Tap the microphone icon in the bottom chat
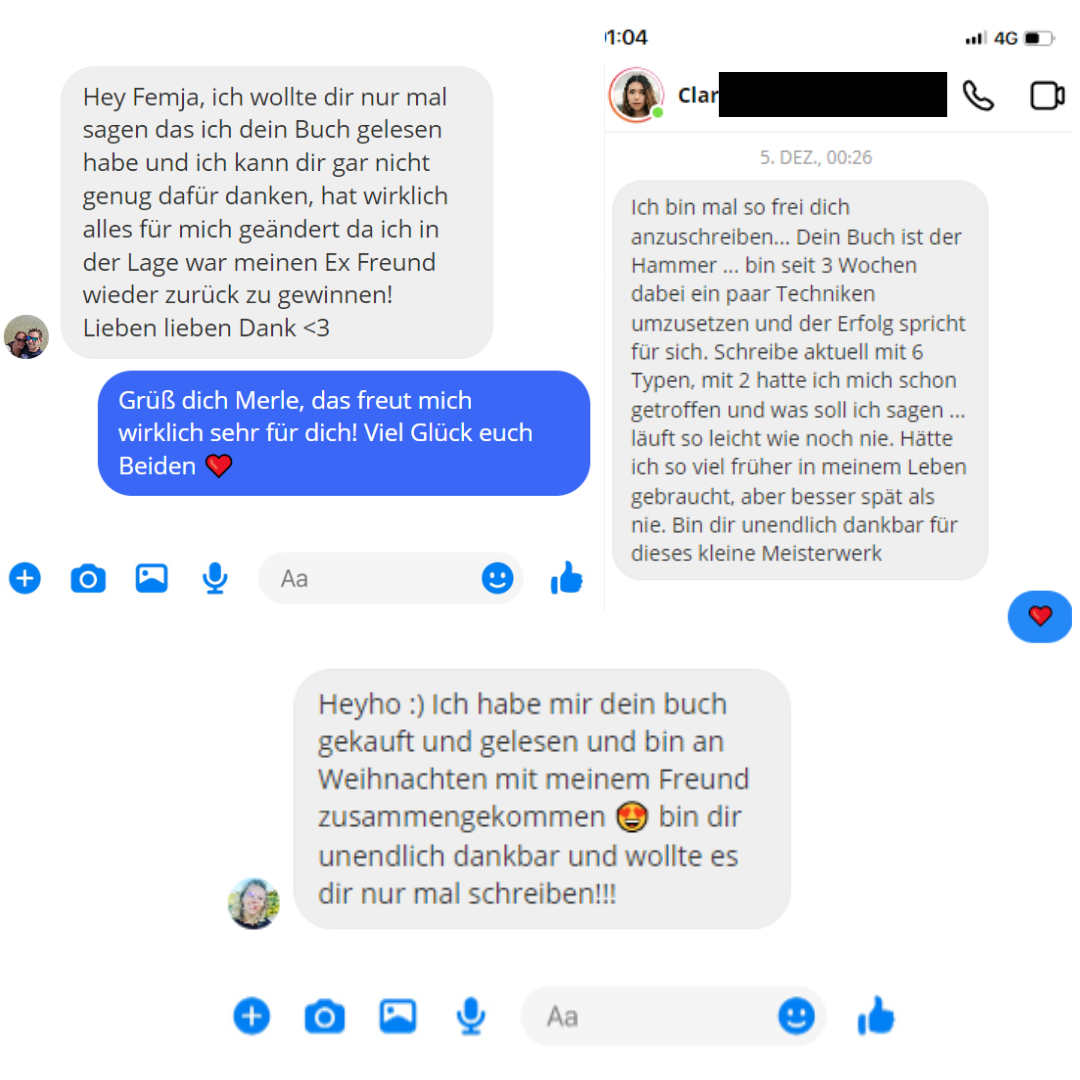1080x1080 pixels. (x=471, y=1016)
